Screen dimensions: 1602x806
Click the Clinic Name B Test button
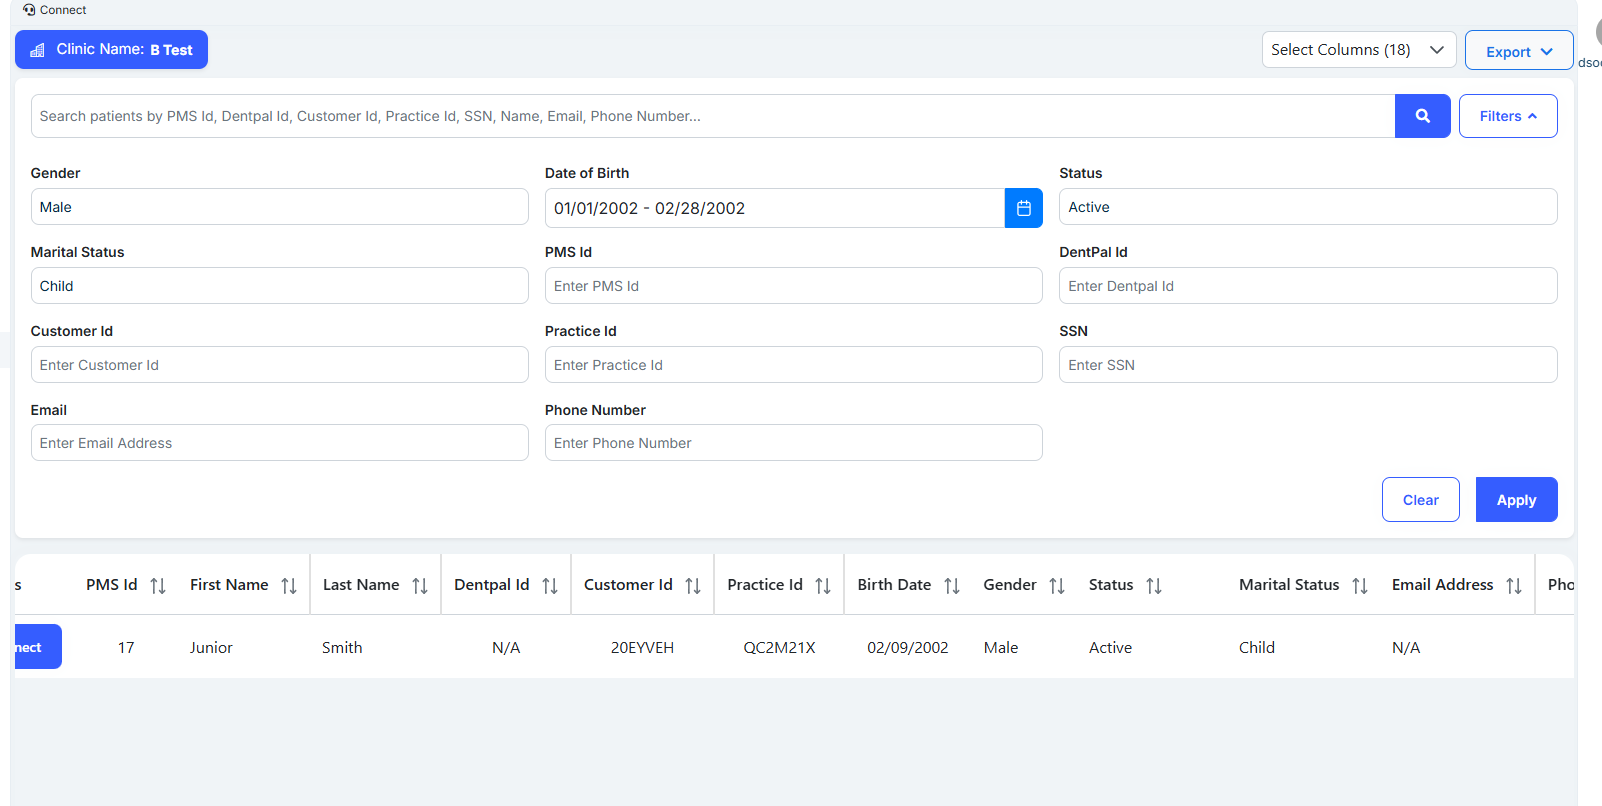[x=111, y=50]
